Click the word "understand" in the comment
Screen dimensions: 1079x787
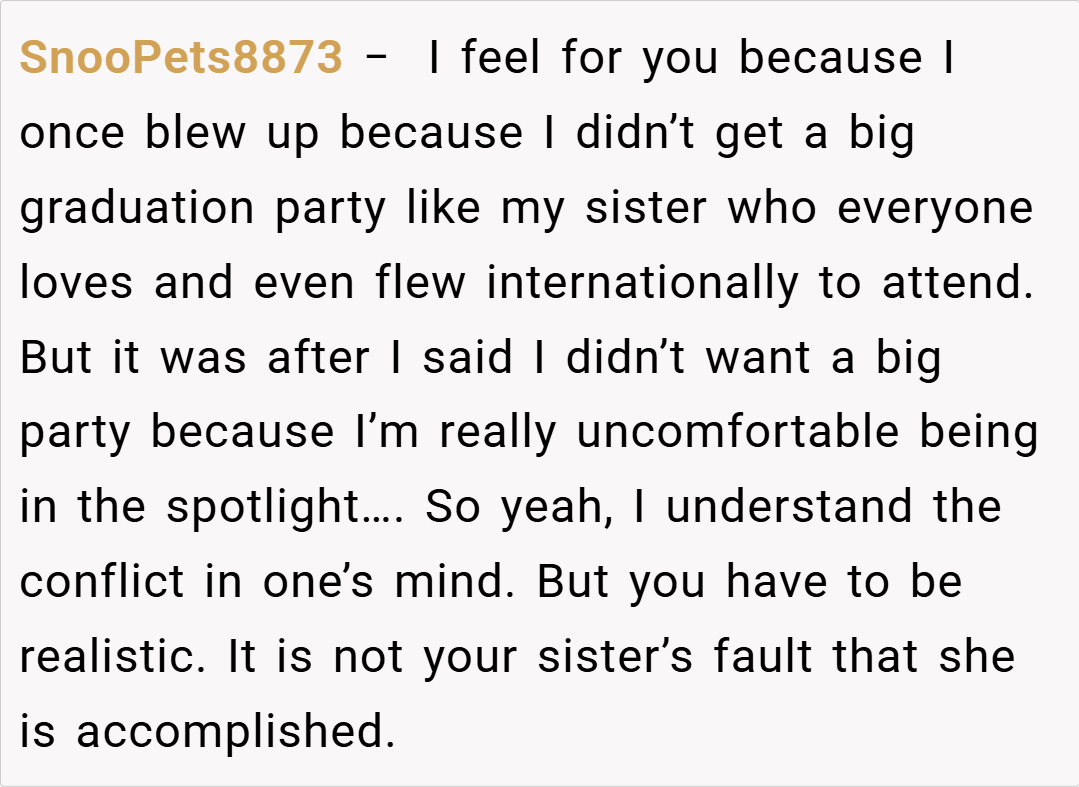791,507
